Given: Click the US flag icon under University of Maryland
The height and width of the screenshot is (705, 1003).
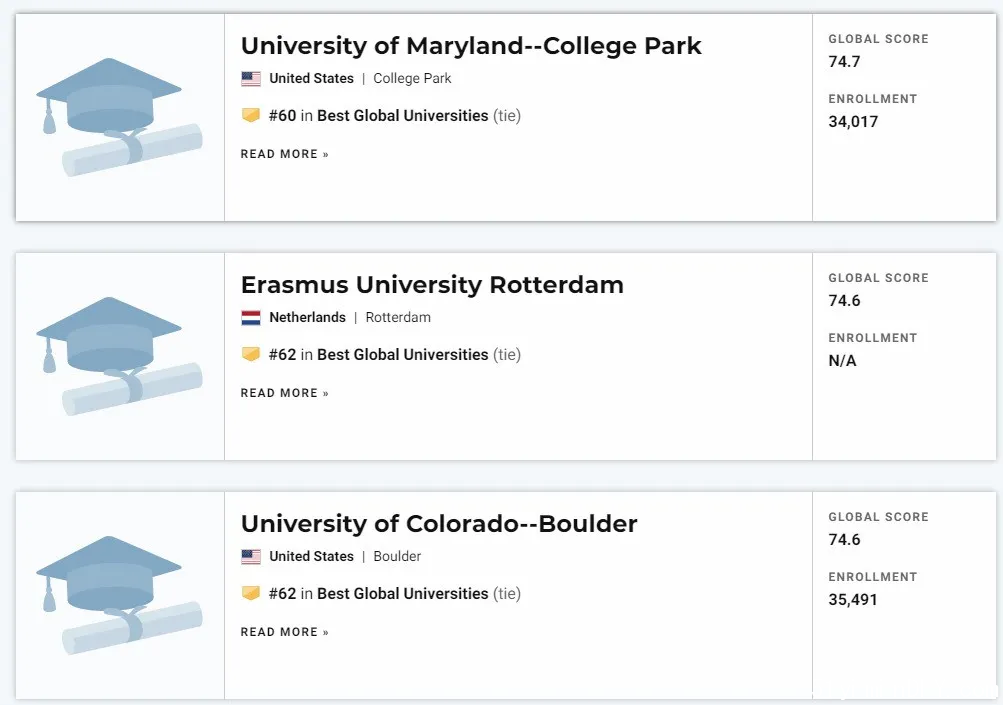Looking at the screenshot, I should tap(251, 79).
